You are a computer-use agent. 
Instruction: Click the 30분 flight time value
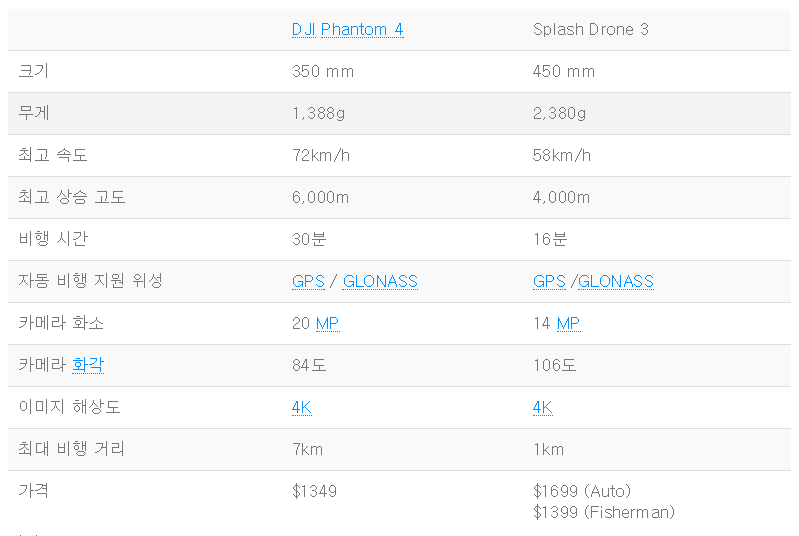(x=309, y=239)
